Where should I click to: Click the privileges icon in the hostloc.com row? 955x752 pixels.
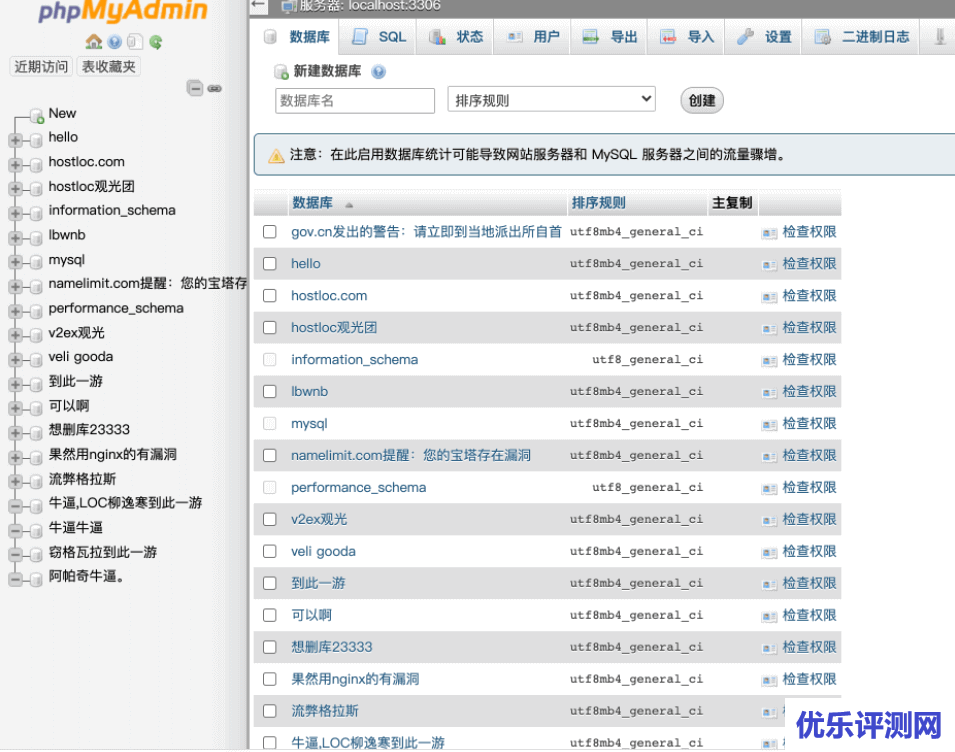(769, 297)
